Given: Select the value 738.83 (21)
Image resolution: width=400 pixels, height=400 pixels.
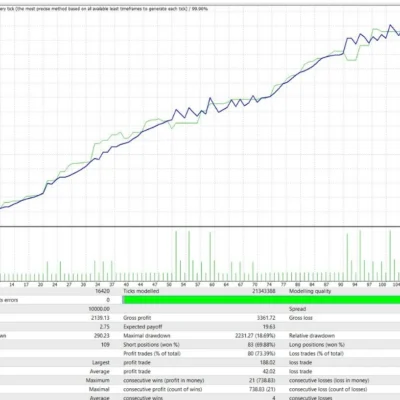Looking at the screenshot, I should point(262,389).
